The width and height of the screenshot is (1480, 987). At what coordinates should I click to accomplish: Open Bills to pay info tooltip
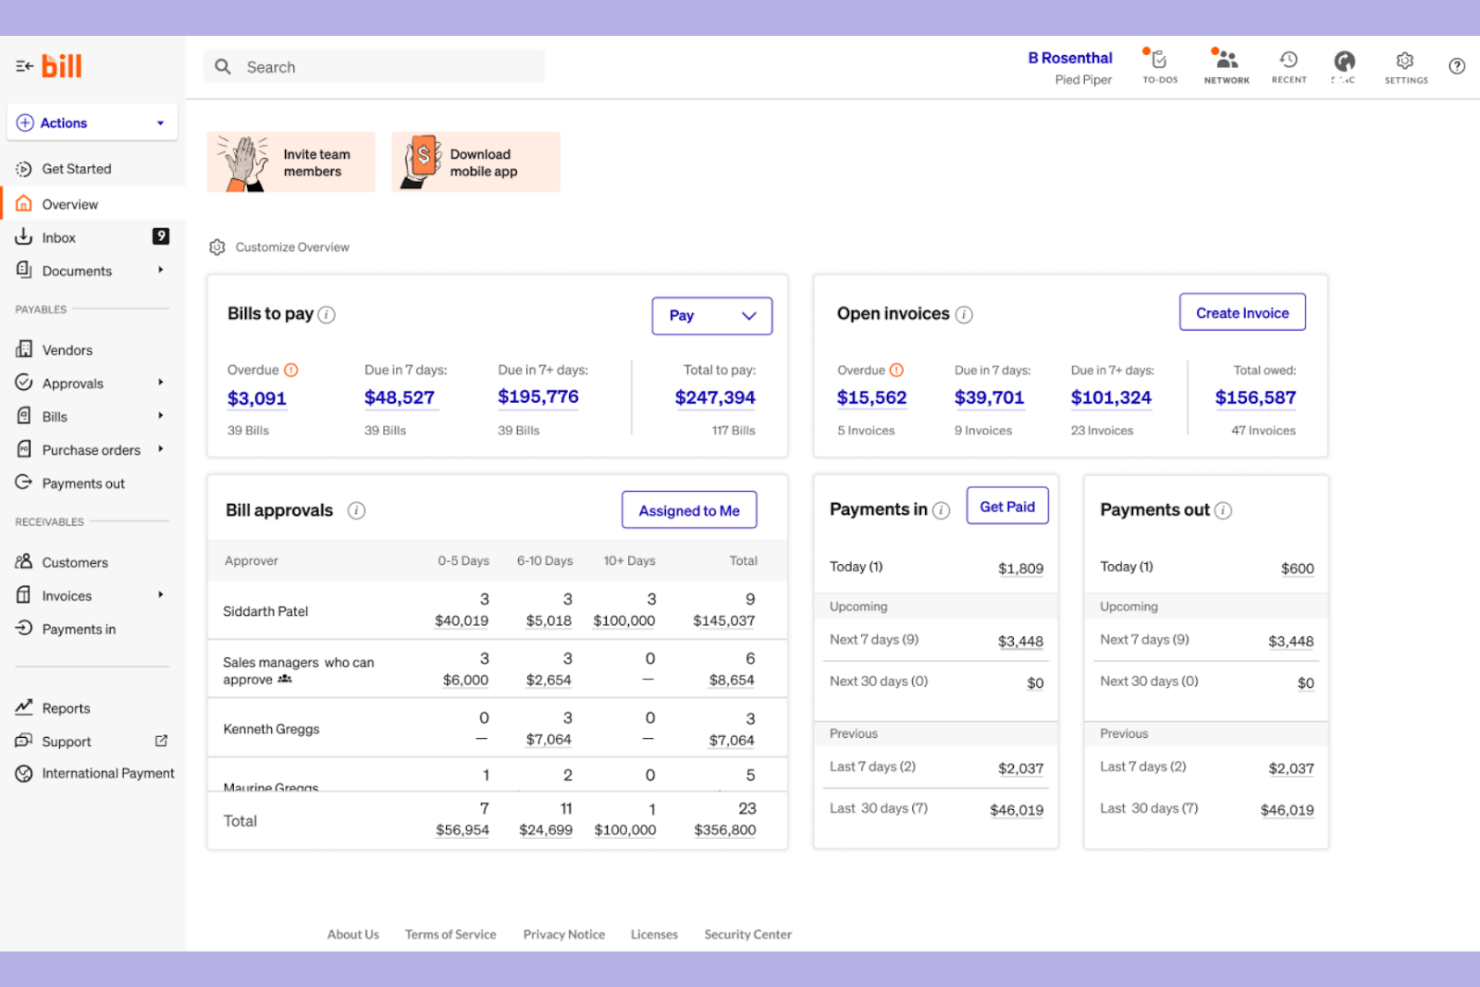(327, 314)
